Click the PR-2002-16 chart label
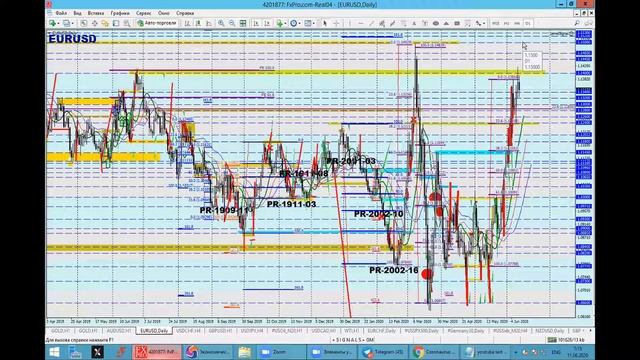 (x=394, y=270)
